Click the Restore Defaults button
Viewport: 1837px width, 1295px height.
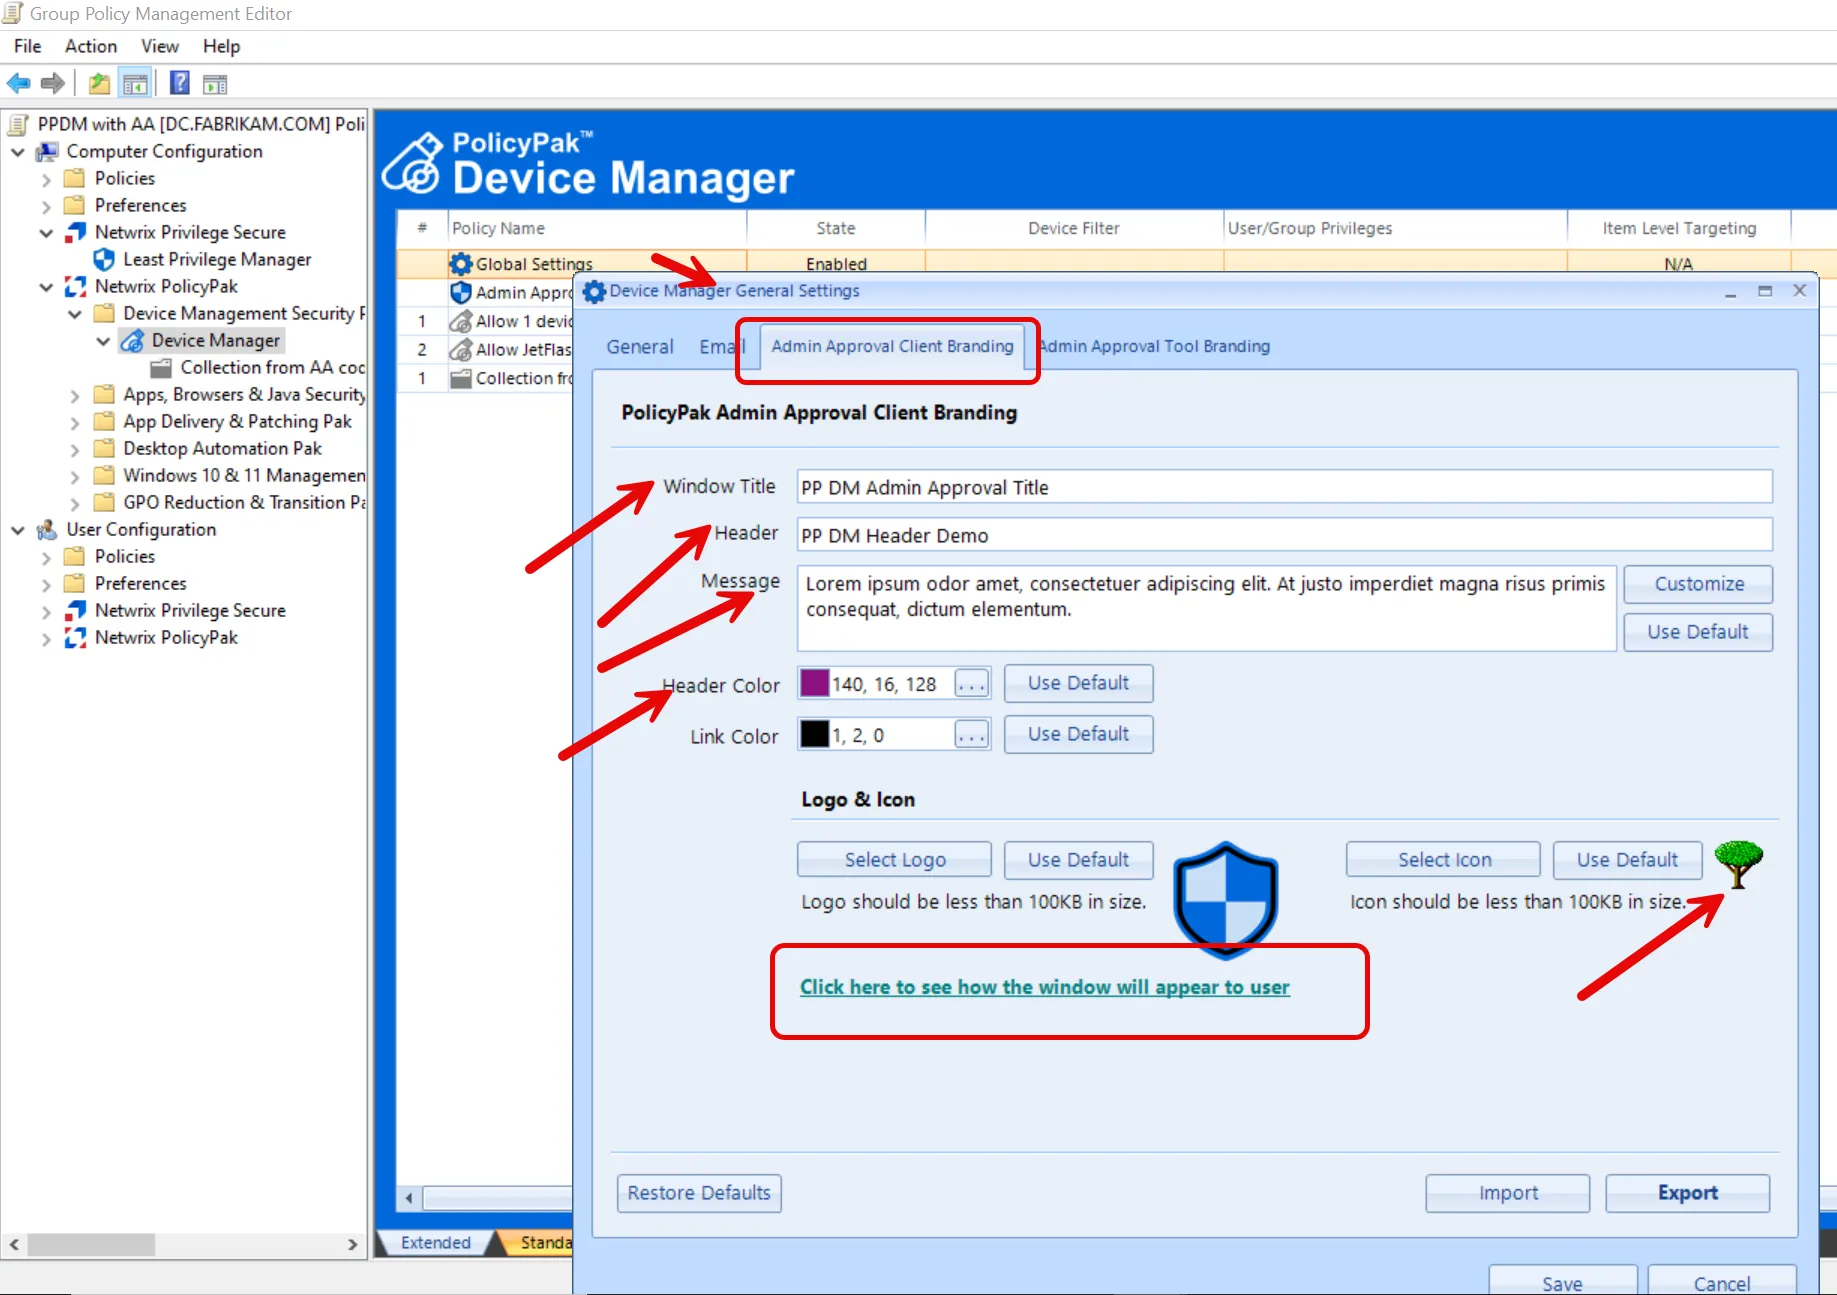[699, 1193]
